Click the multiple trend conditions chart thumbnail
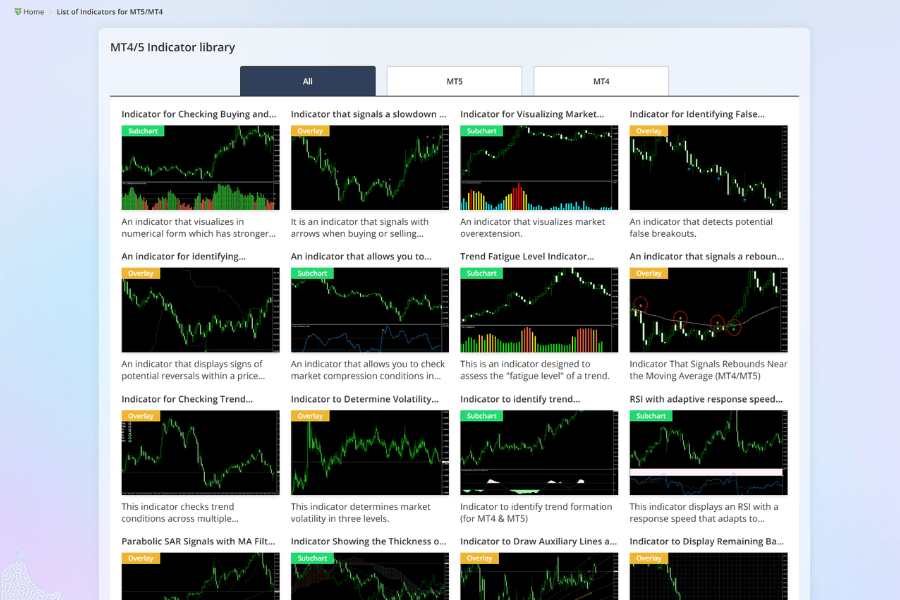 [x=200, y=452]
